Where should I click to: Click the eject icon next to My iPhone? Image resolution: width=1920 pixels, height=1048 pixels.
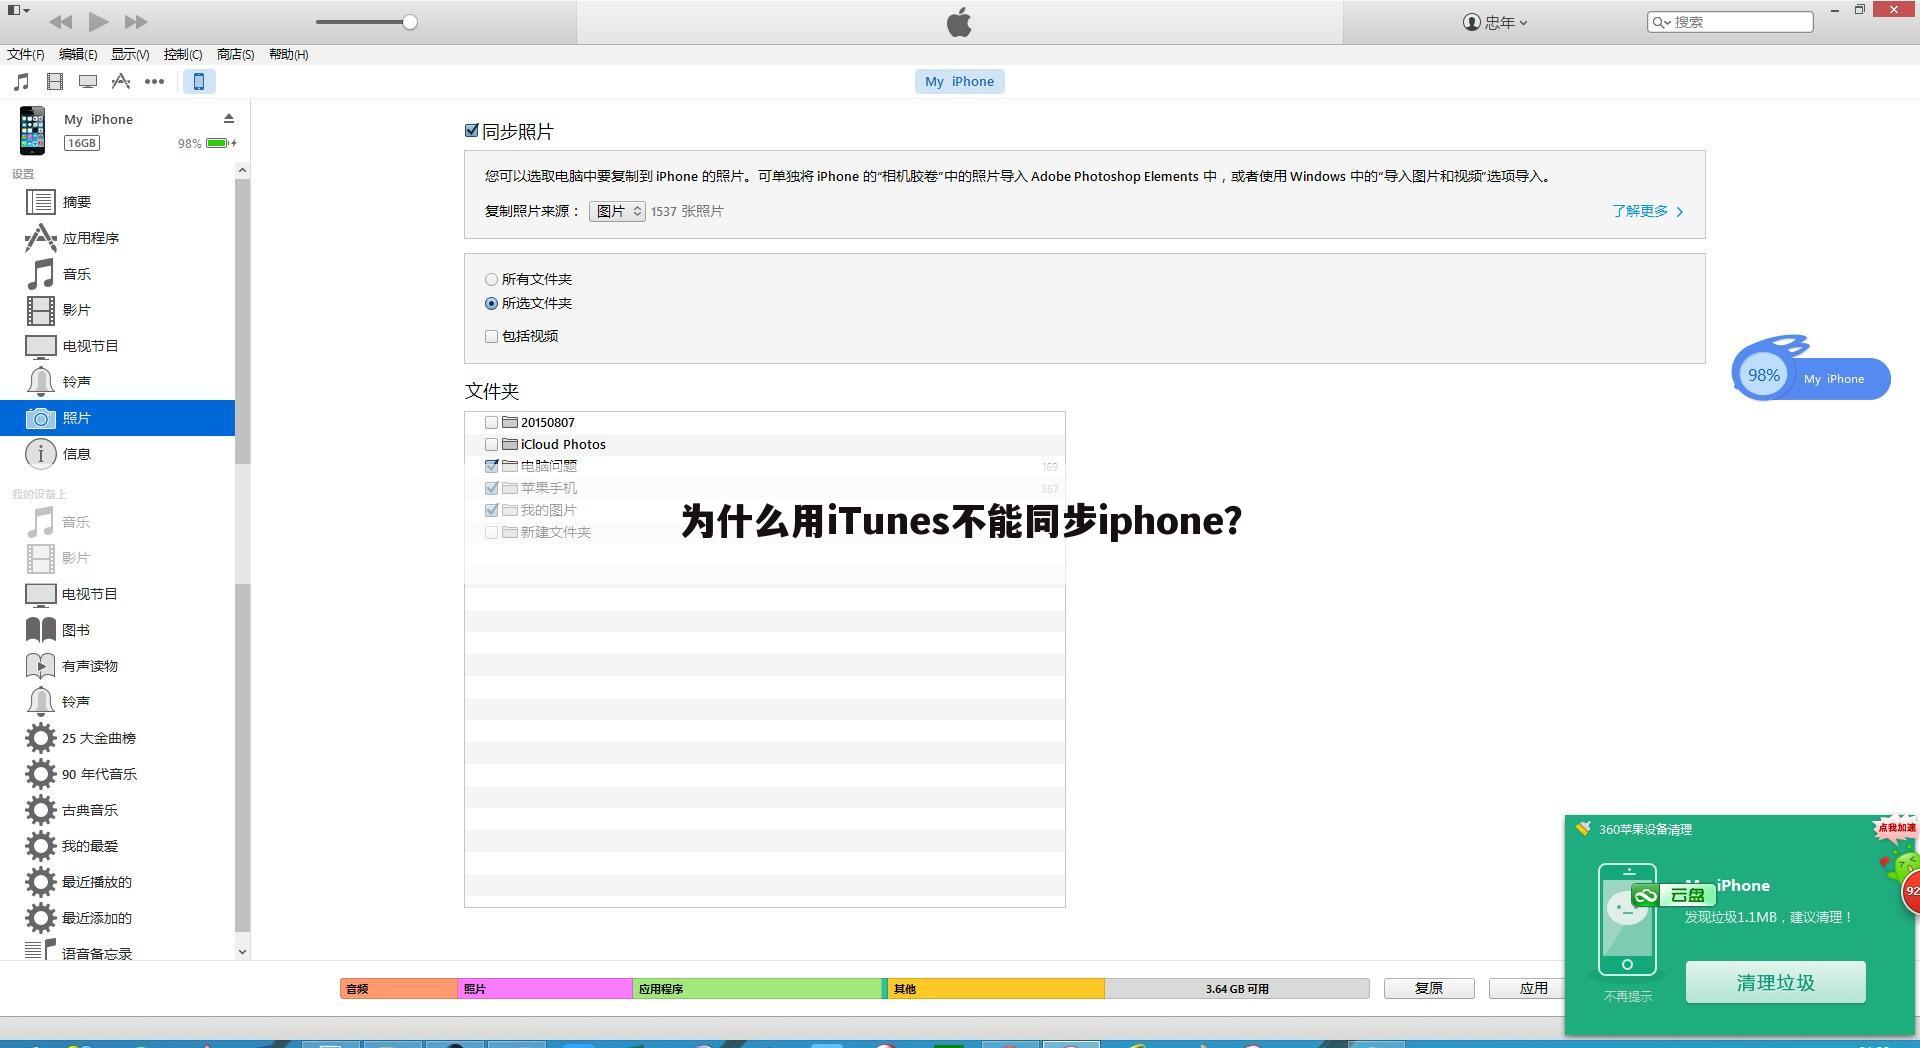click(x=229, y=118)
